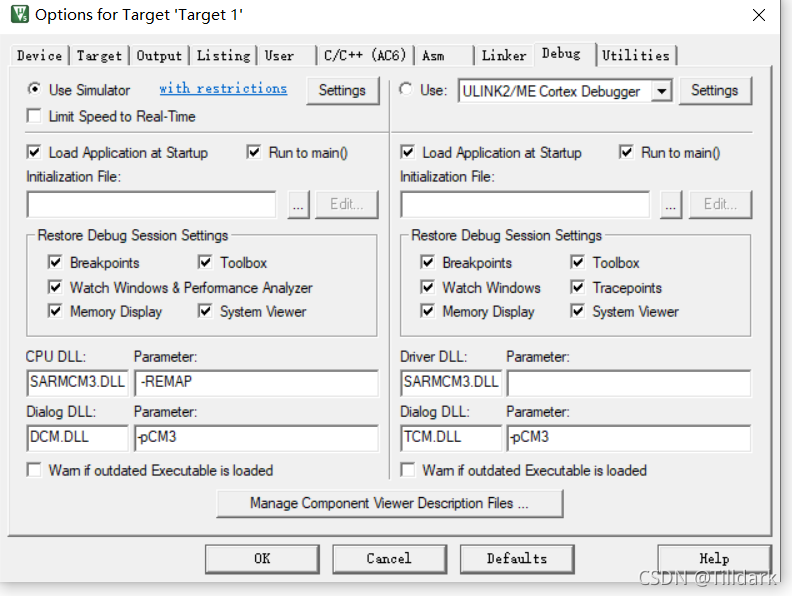
Task: Open the C/C++ (AC6) tab
Action: click(365, 55)
